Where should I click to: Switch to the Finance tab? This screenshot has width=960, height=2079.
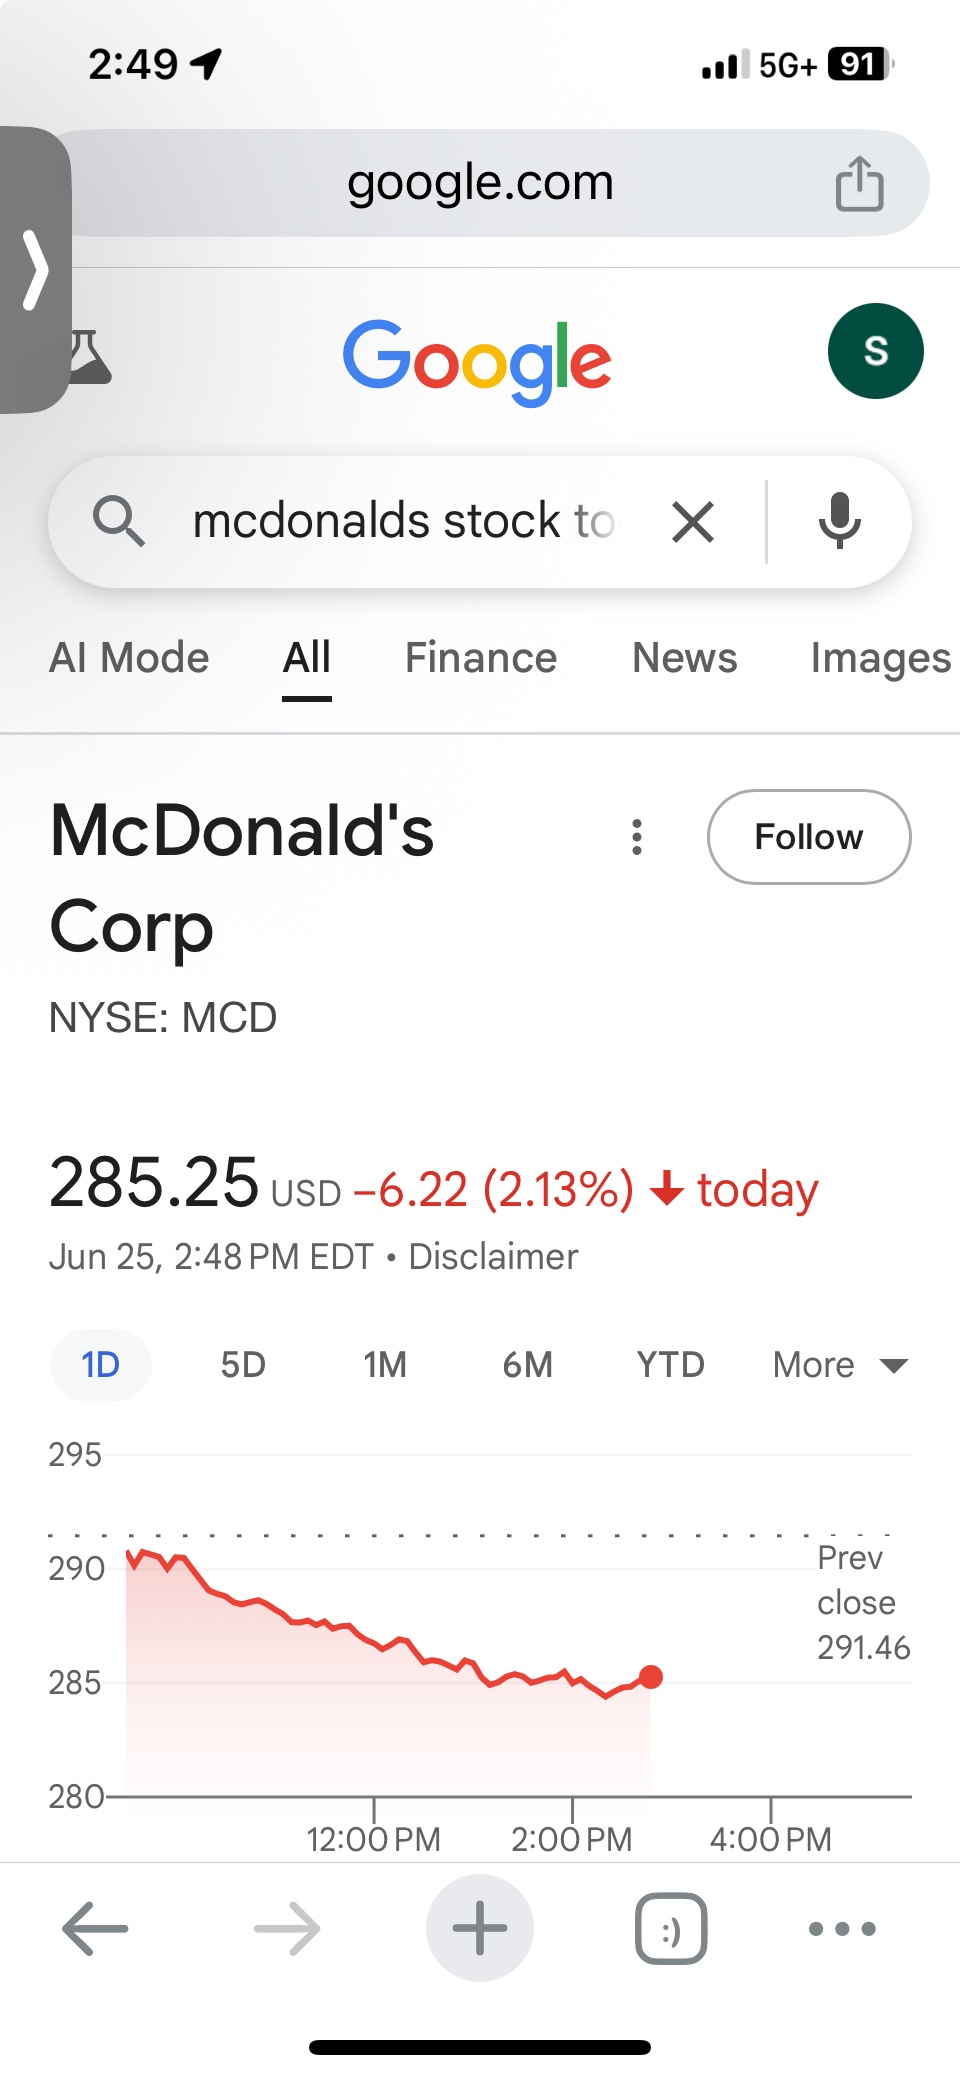point(481,658)
